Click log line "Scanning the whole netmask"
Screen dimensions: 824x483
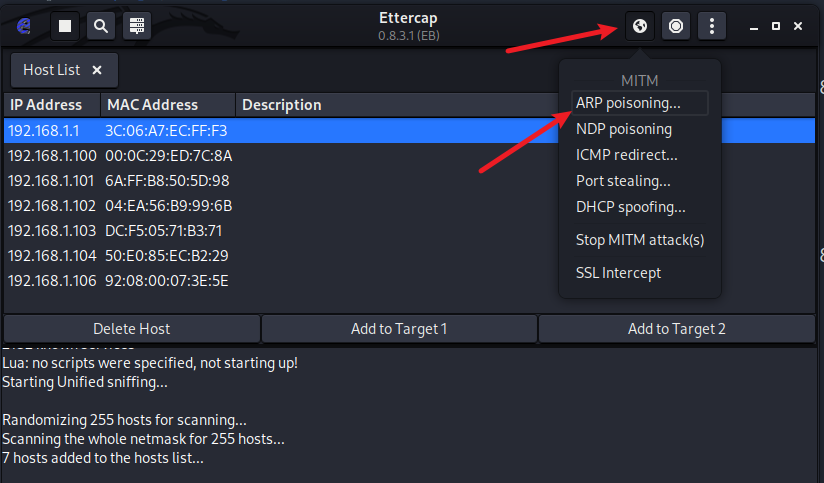point(143,439)
